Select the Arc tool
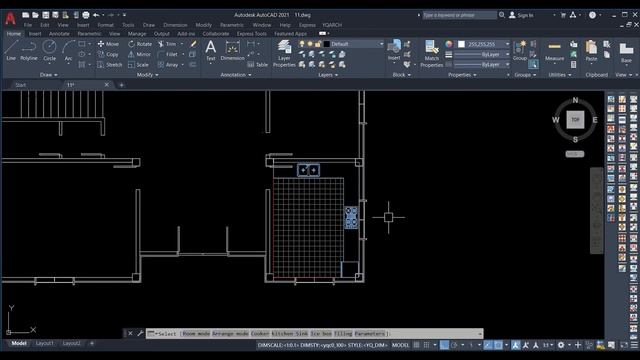The height and width of the screenshot is (360, 640). click(x=68, y=50)
